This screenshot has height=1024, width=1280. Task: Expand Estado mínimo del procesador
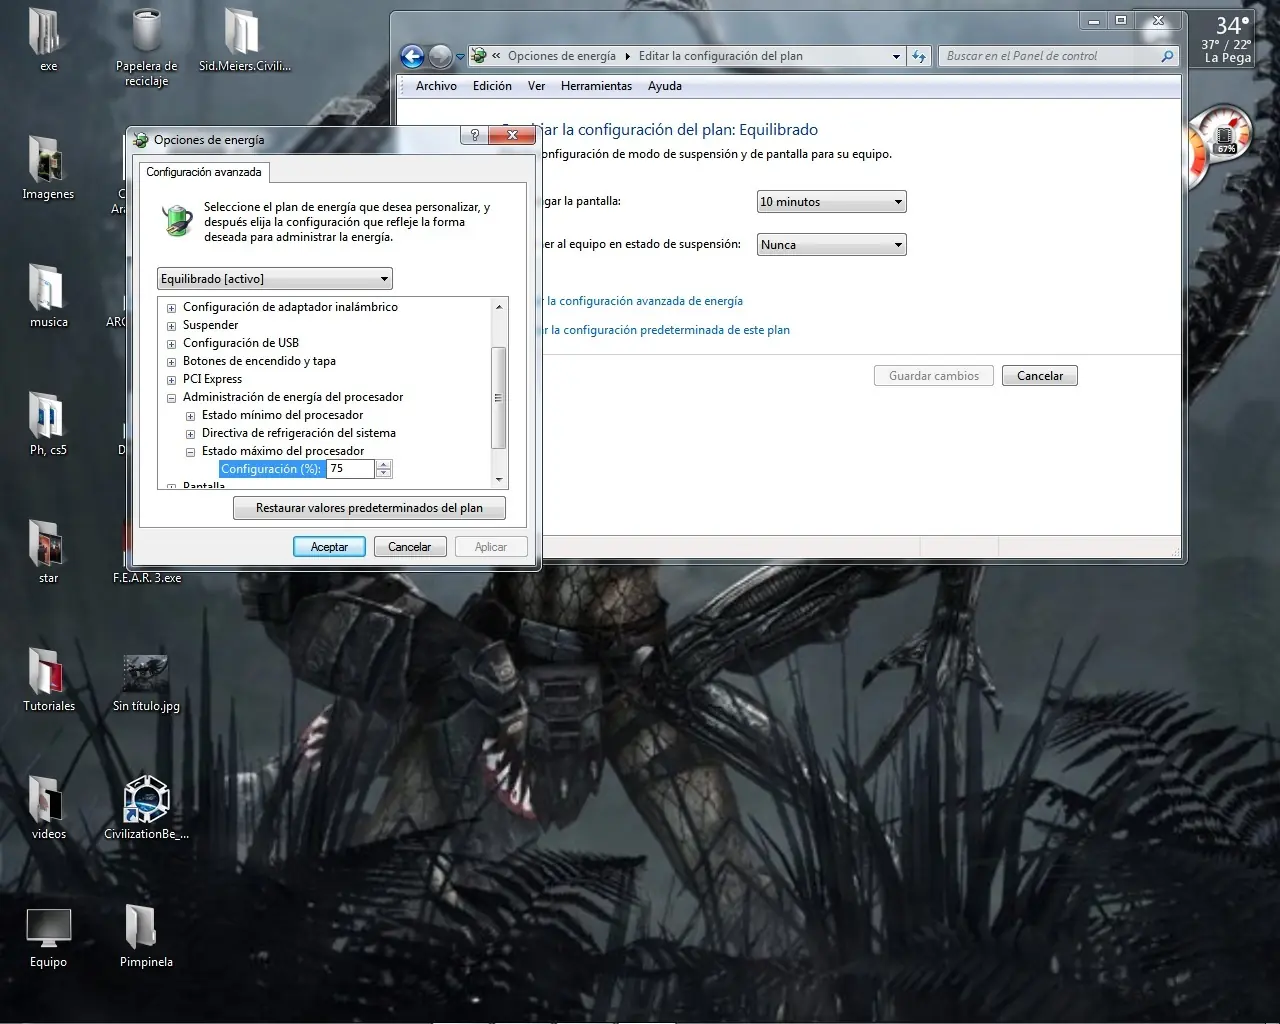[x=190, y=416]
